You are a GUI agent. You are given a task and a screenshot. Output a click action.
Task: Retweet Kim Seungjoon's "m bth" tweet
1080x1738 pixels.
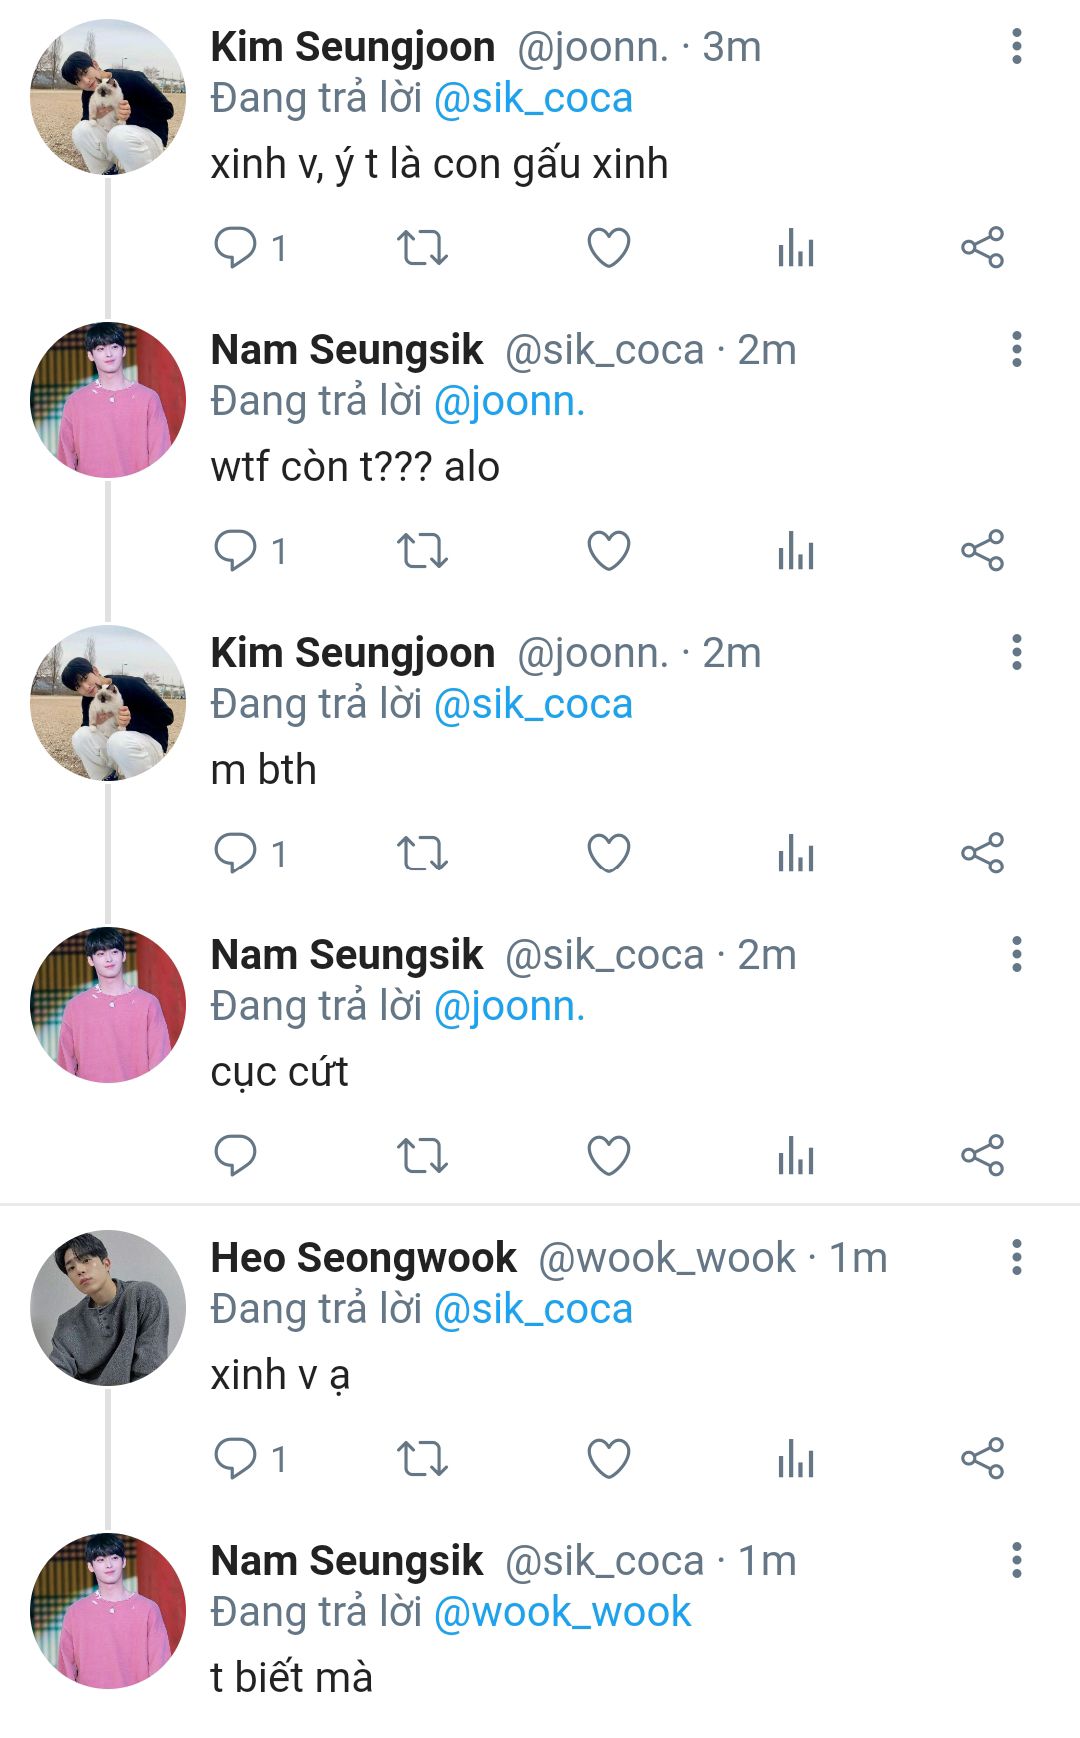(x=422, y=854)
